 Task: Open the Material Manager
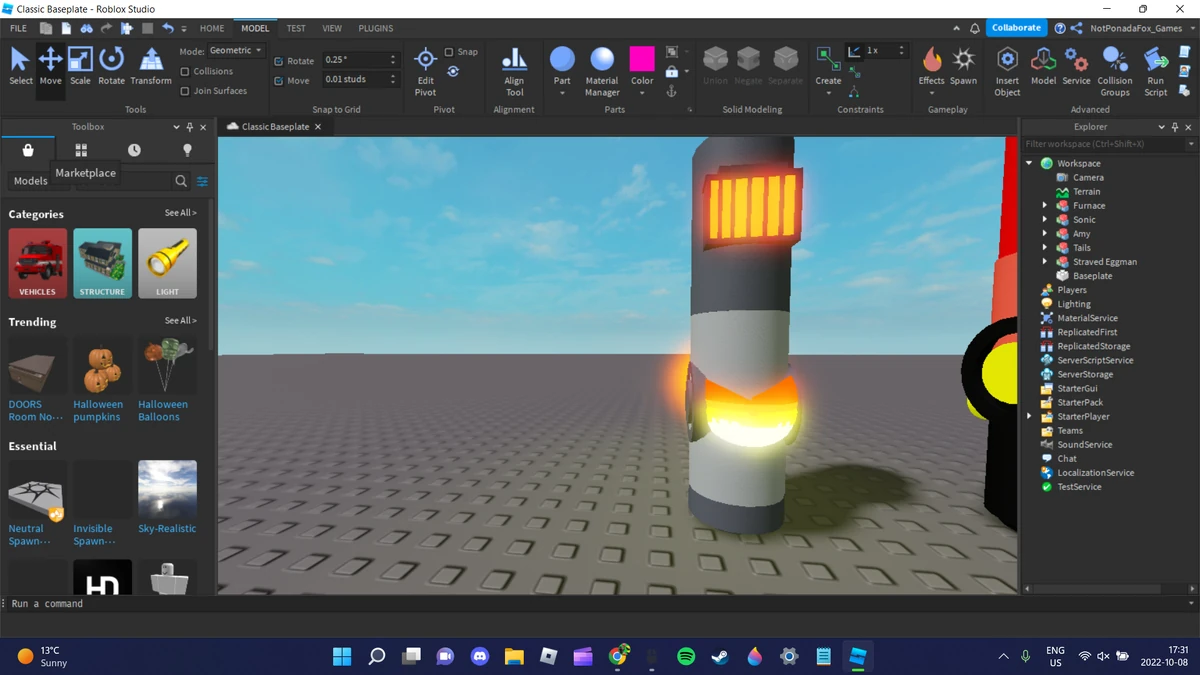[x=601, y=68]
